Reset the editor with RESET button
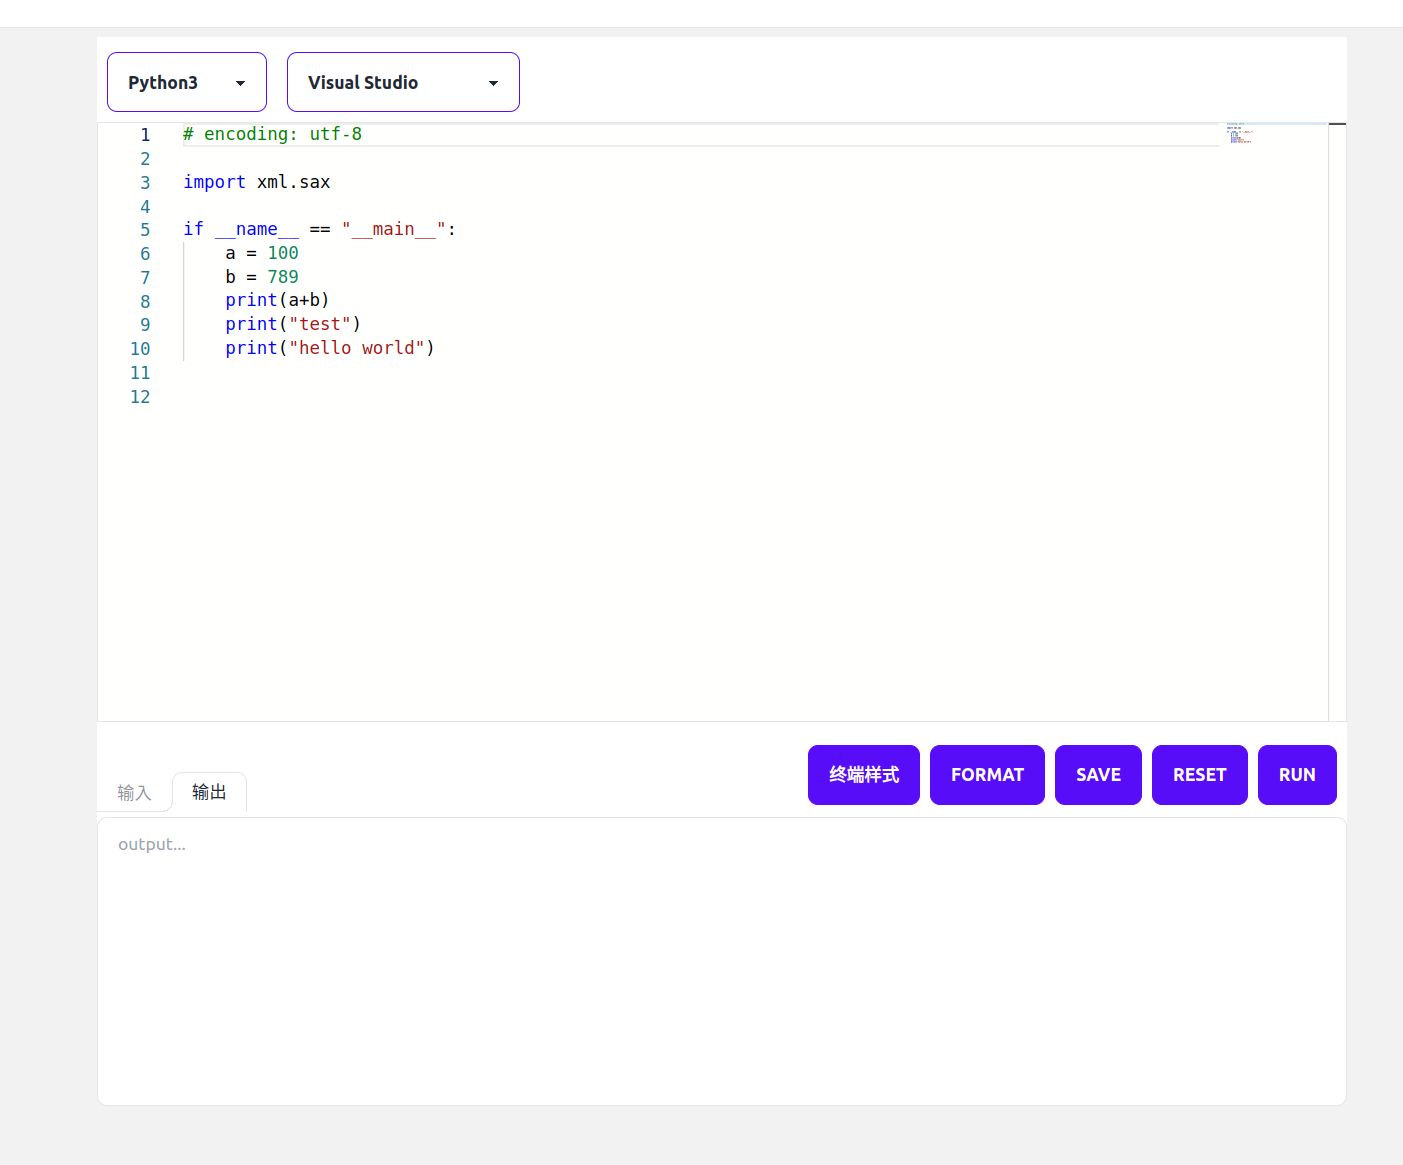 click(1199, 775)
